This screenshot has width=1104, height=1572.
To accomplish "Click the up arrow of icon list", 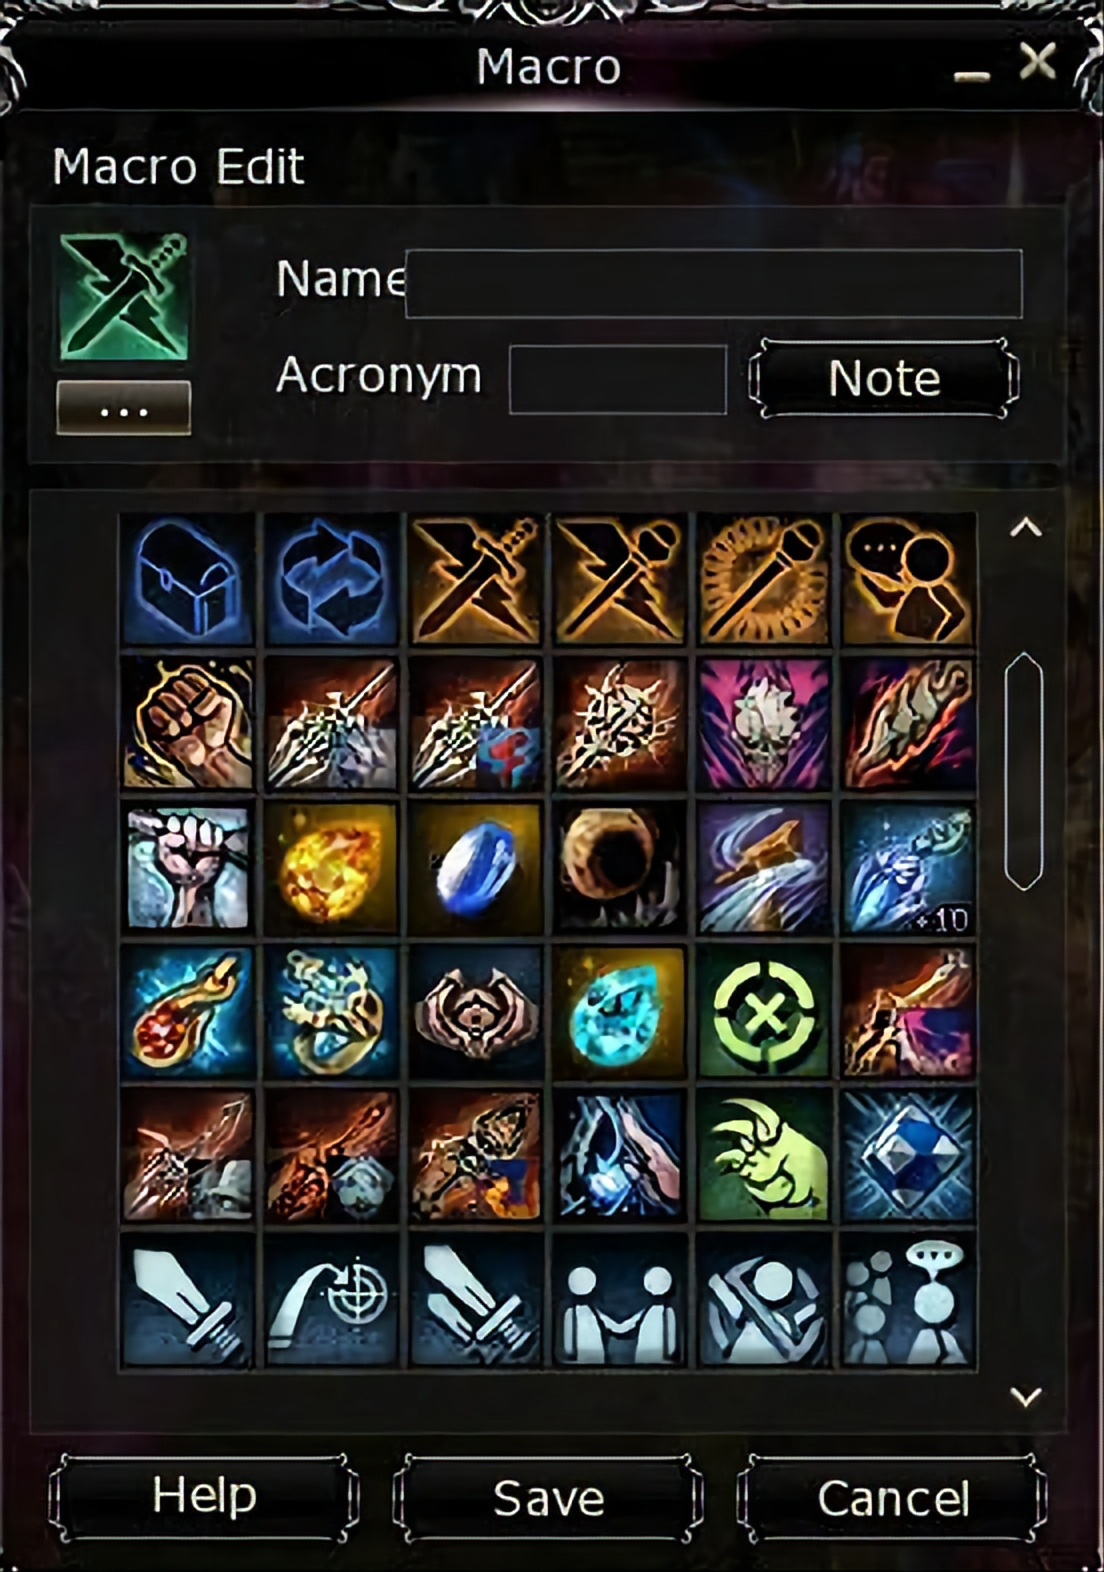I will (1025, 528).
